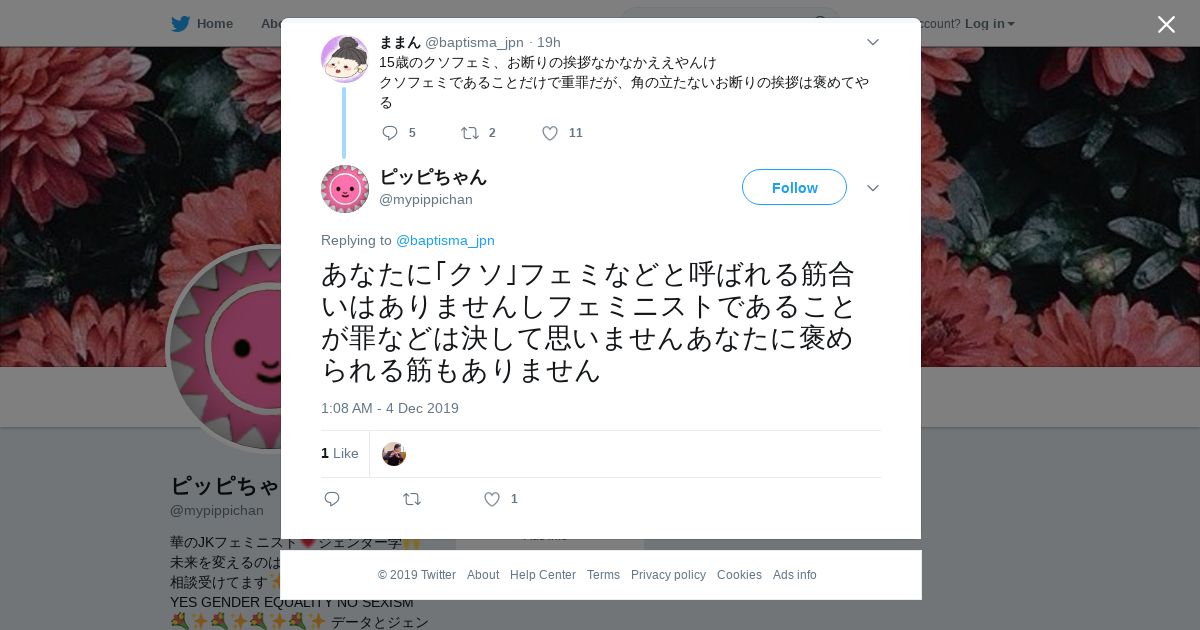Image resolution: width=1200 pixels, height=630 pixels.
Task: Open tweet timestamp 1:08 AM - 4 Dec 2019
Action: pyautogui.click(x=390, y=408)
